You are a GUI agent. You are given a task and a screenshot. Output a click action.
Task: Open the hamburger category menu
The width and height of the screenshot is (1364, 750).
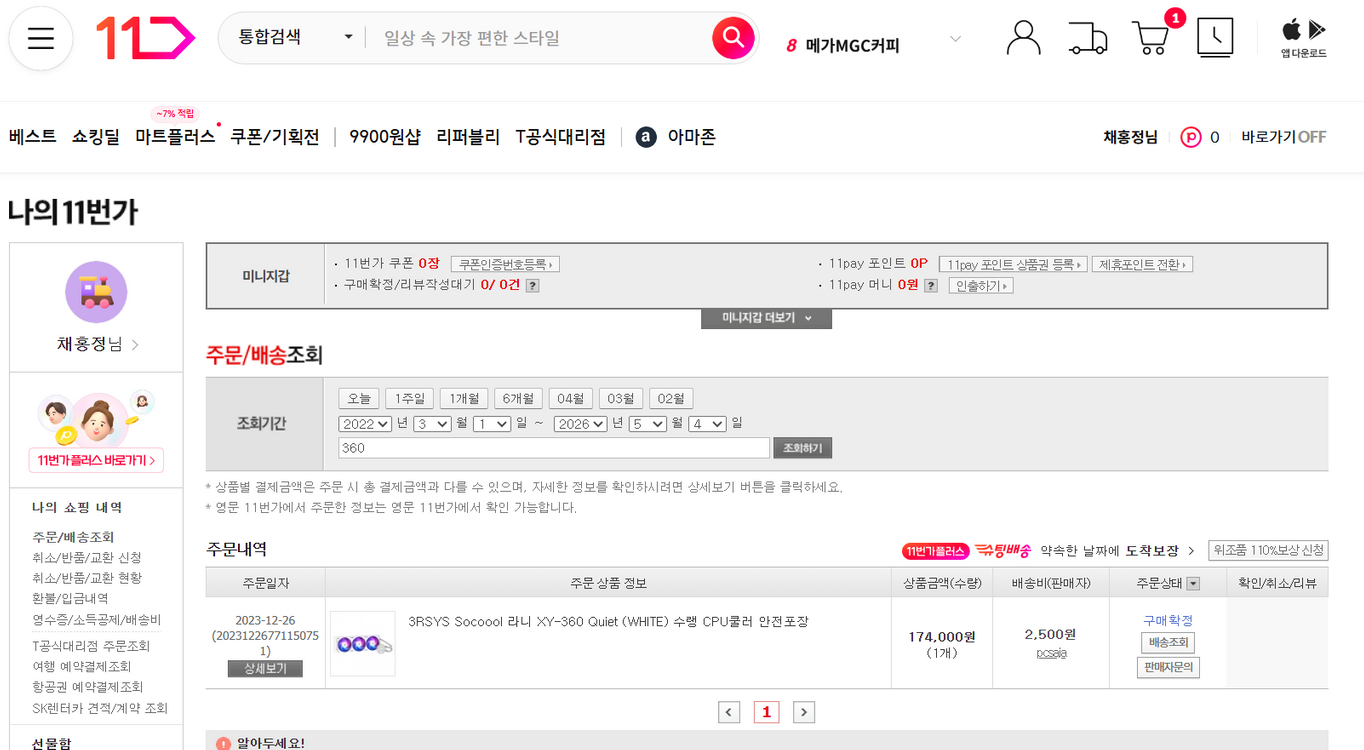click(41, 39)
